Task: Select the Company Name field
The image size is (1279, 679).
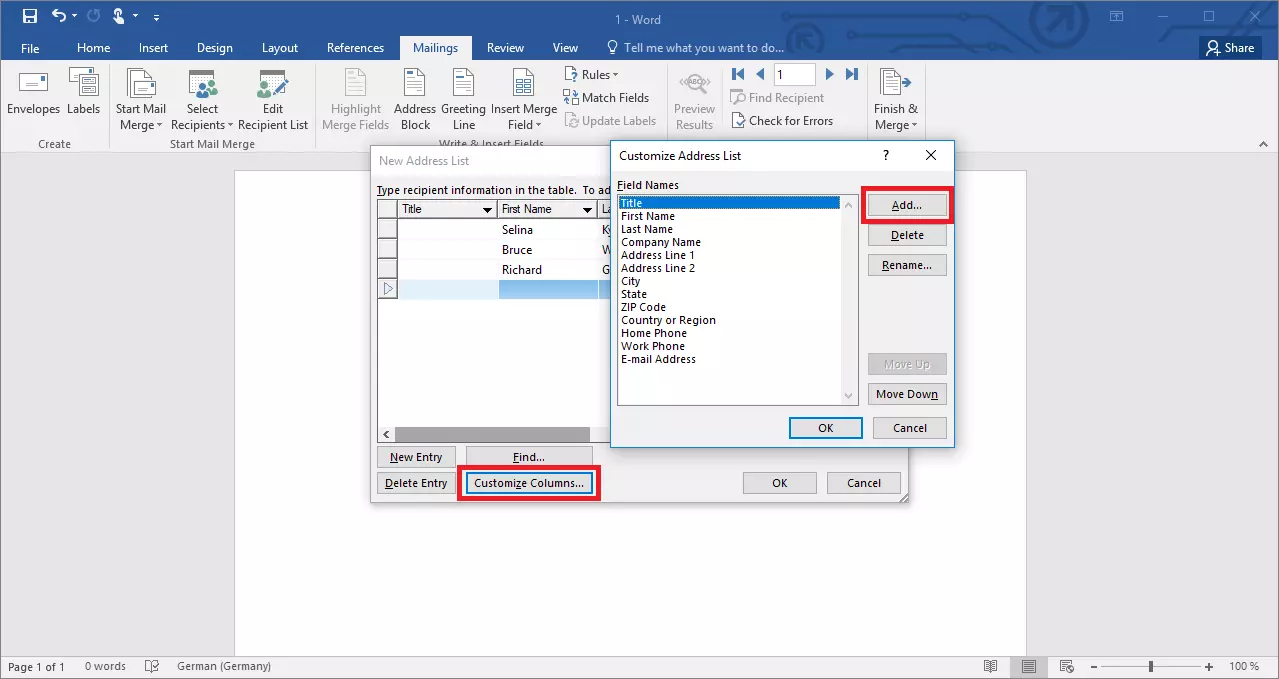Action: point(661,242)
